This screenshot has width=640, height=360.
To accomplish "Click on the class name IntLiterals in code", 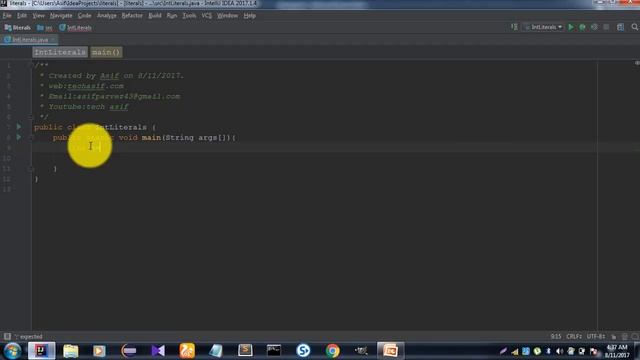I will tap(121, 127).
